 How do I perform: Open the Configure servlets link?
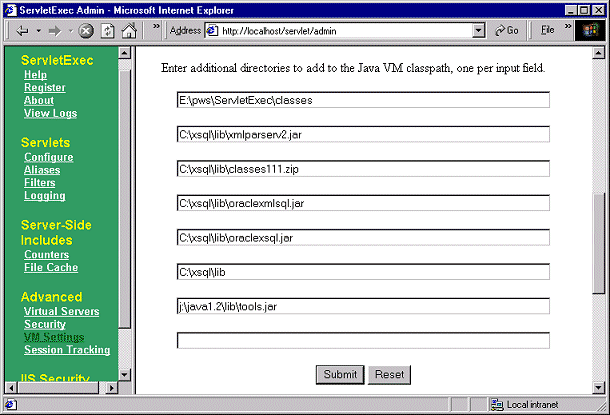click(48, 158)
